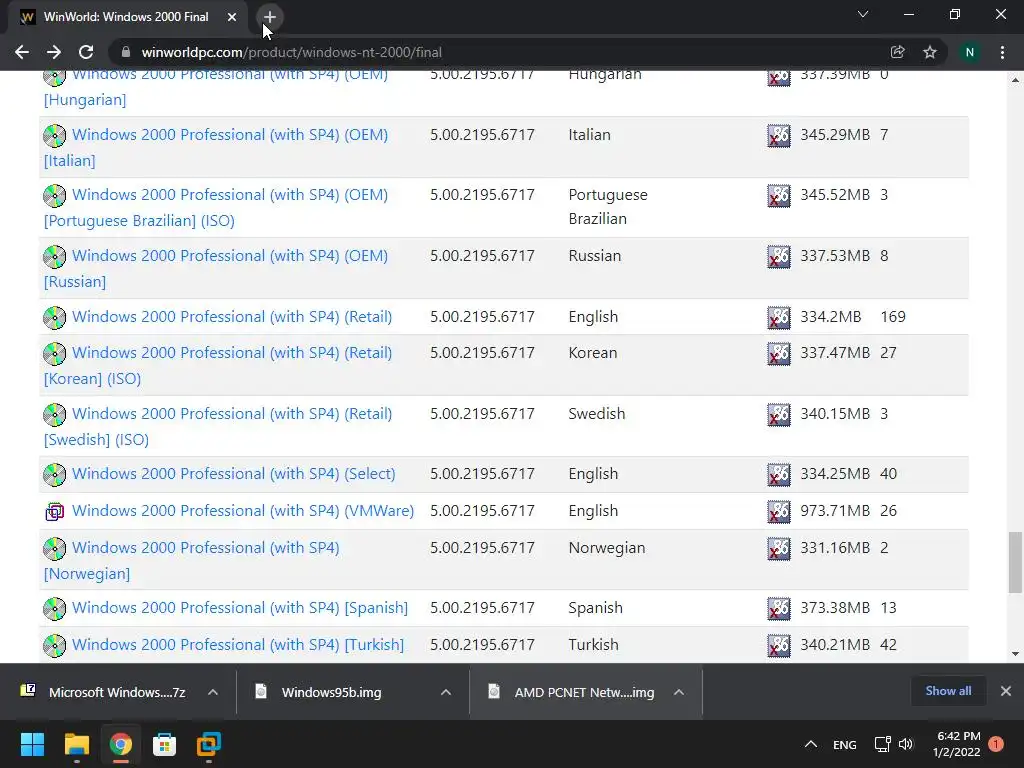Open the VMware taskbar icon
Screen dimensions: 1024x768
pos(209,744)
